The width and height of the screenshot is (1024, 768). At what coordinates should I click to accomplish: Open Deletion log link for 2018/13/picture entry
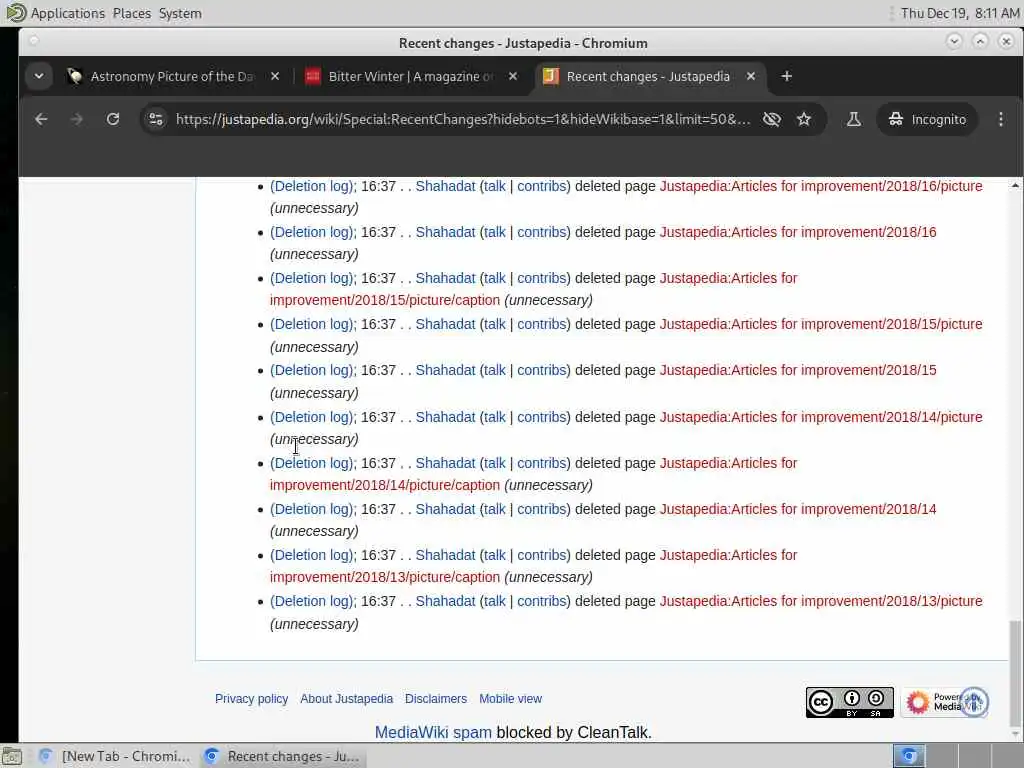click(x=313, y=601)
